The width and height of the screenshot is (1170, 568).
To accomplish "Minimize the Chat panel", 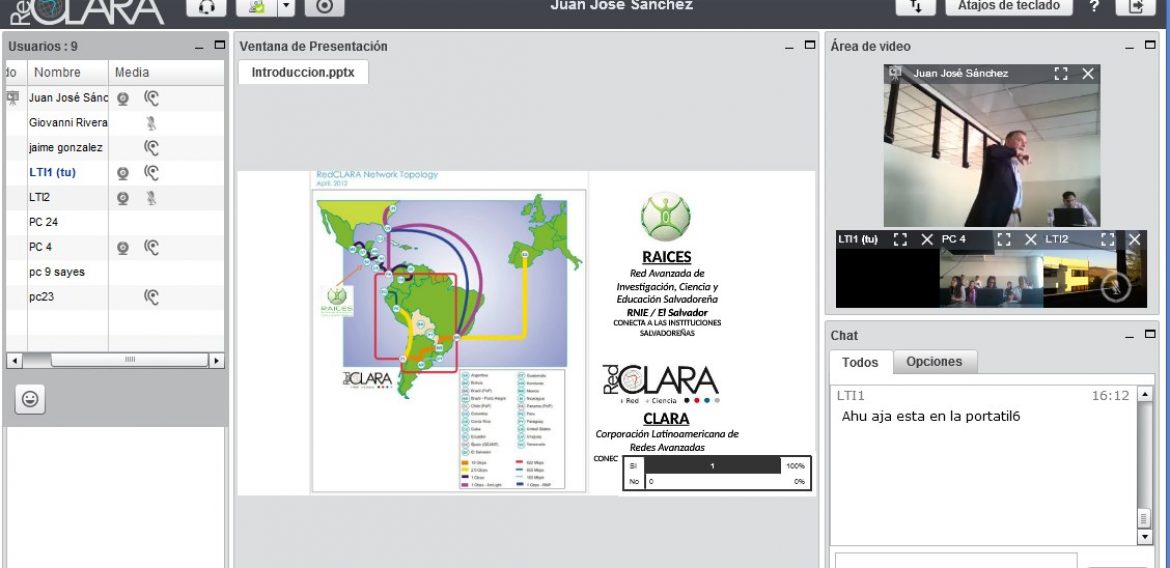I will tap(1130, 337).
